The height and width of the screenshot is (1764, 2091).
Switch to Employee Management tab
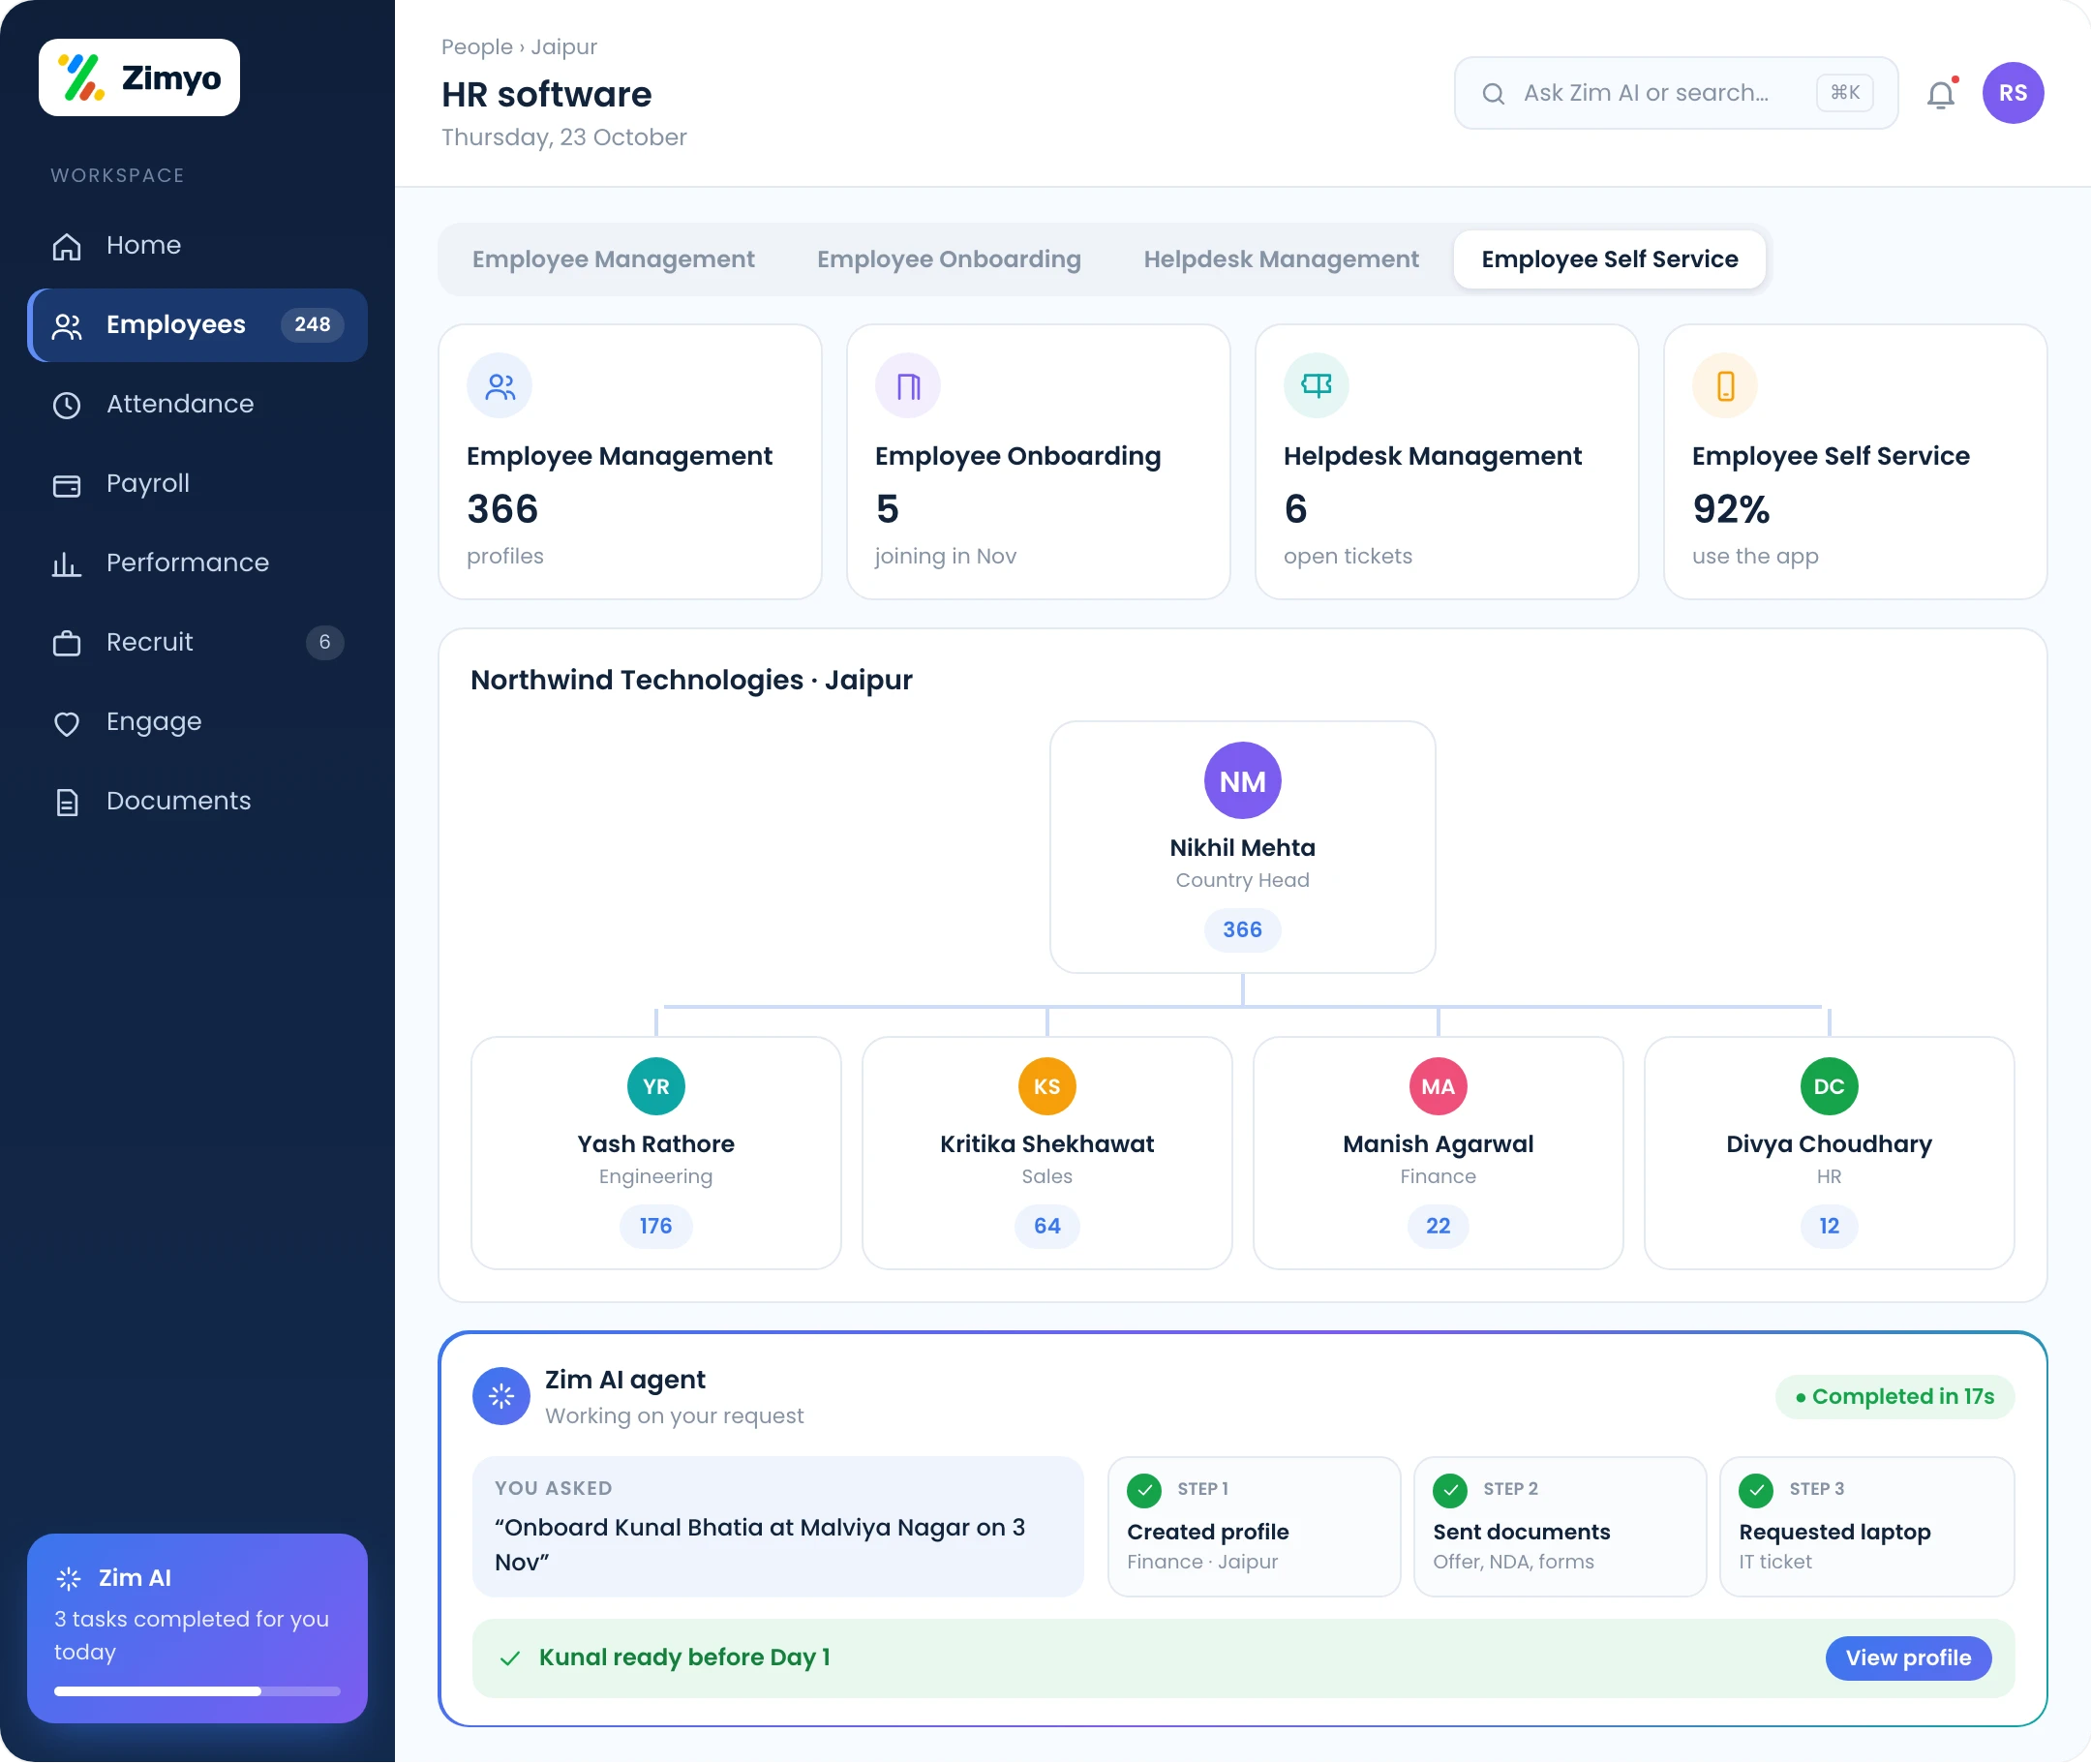(613, 259)
